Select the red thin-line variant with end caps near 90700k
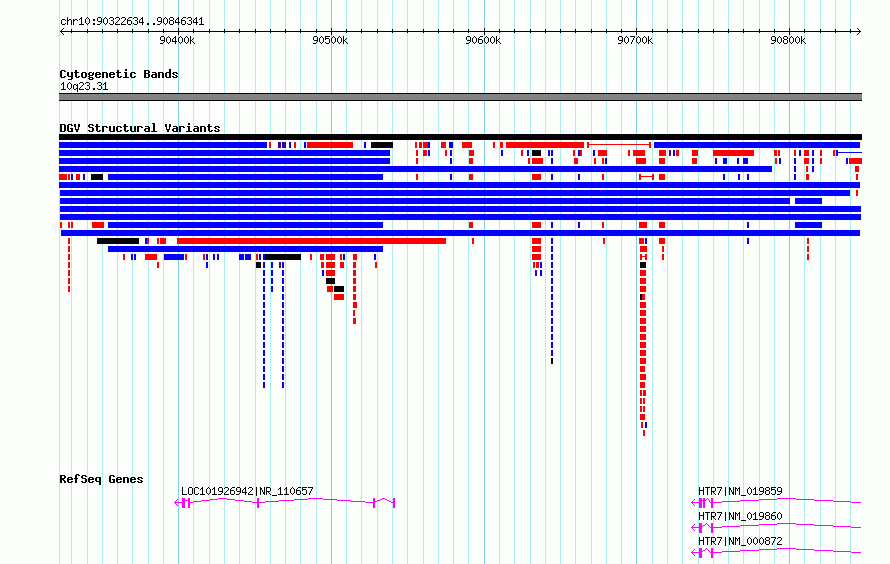Image resolution: width=890 pixels, height=564 pixels. click(x=619, y=145)
